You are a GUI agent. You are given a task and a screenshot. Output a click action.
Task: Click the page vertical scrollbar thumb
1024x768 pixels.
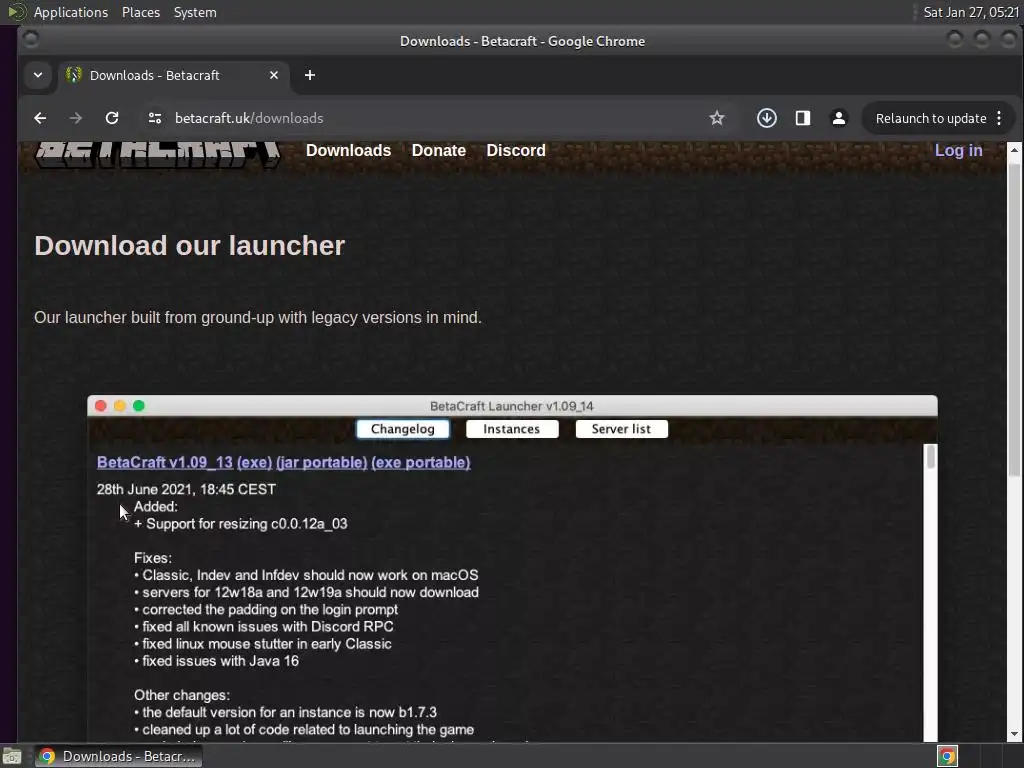pyautogui.click(x=1014, y=320)
